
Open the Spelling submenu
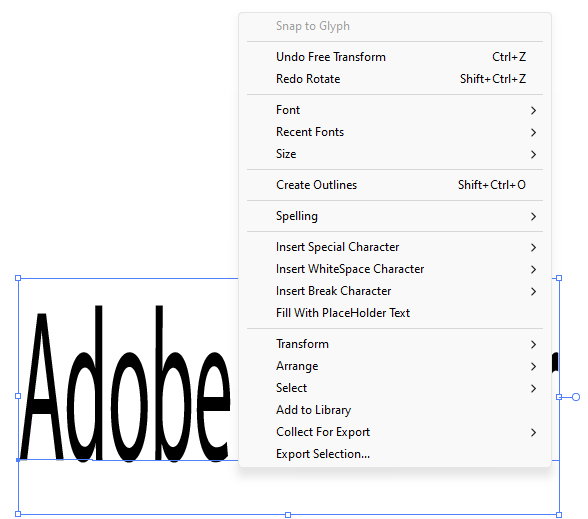395,216
